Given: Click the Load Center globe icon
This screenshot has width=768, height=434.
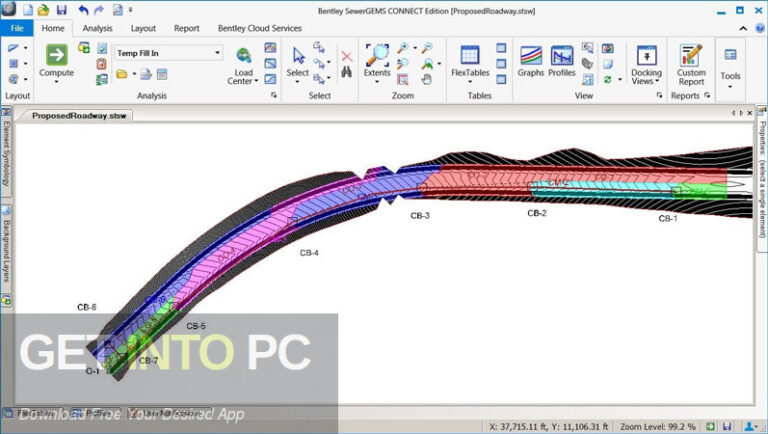Looking at the screenshot, I should coord(243,55).
